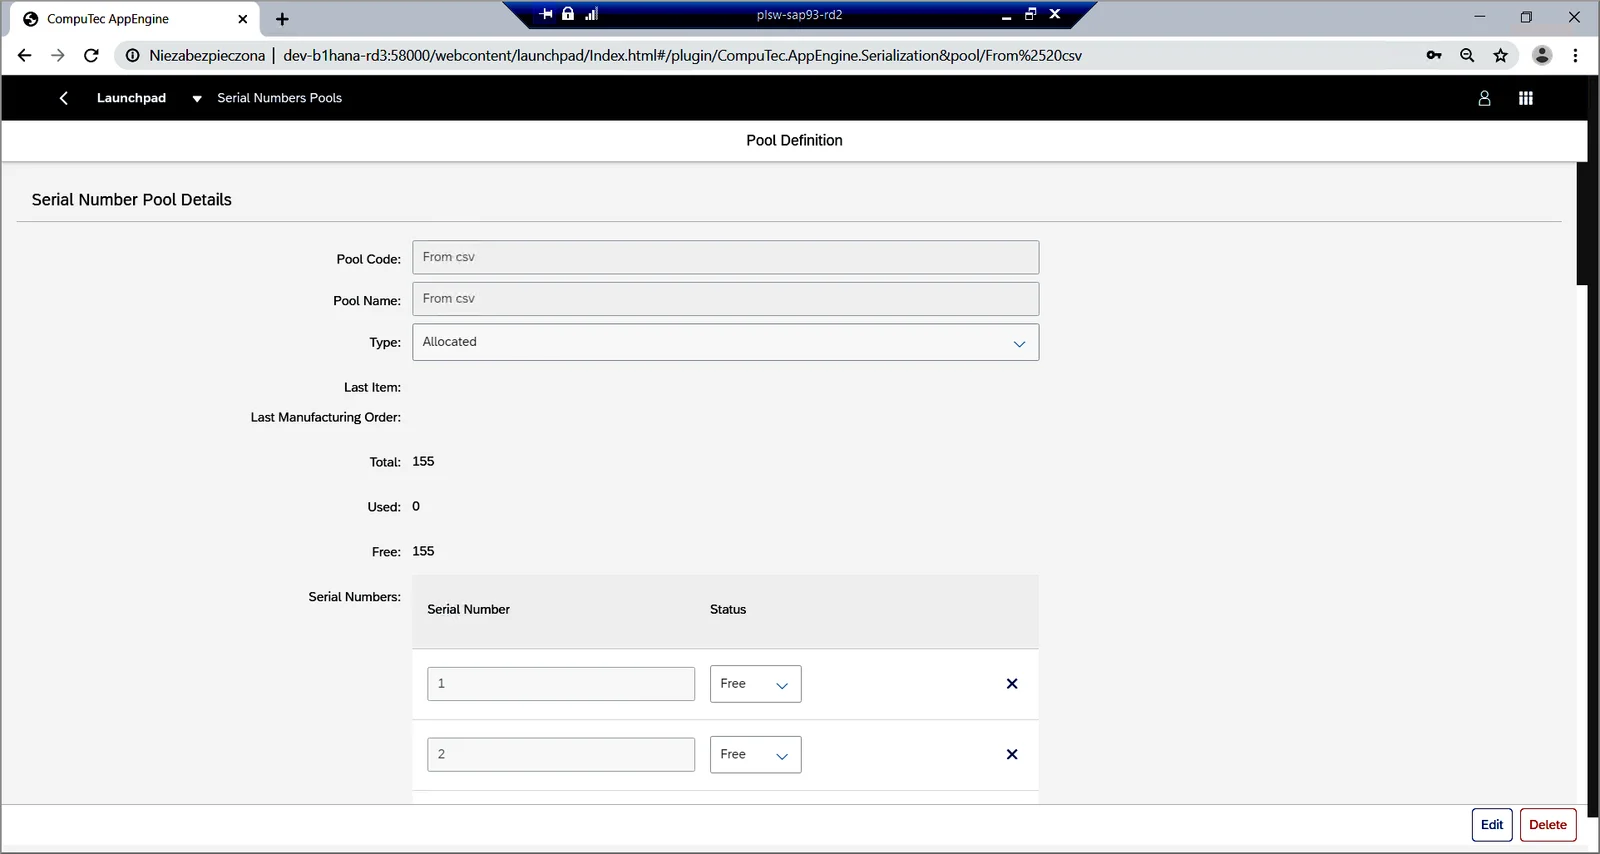
Task: Click the browser address bar URL
Action: pos(682,56)
